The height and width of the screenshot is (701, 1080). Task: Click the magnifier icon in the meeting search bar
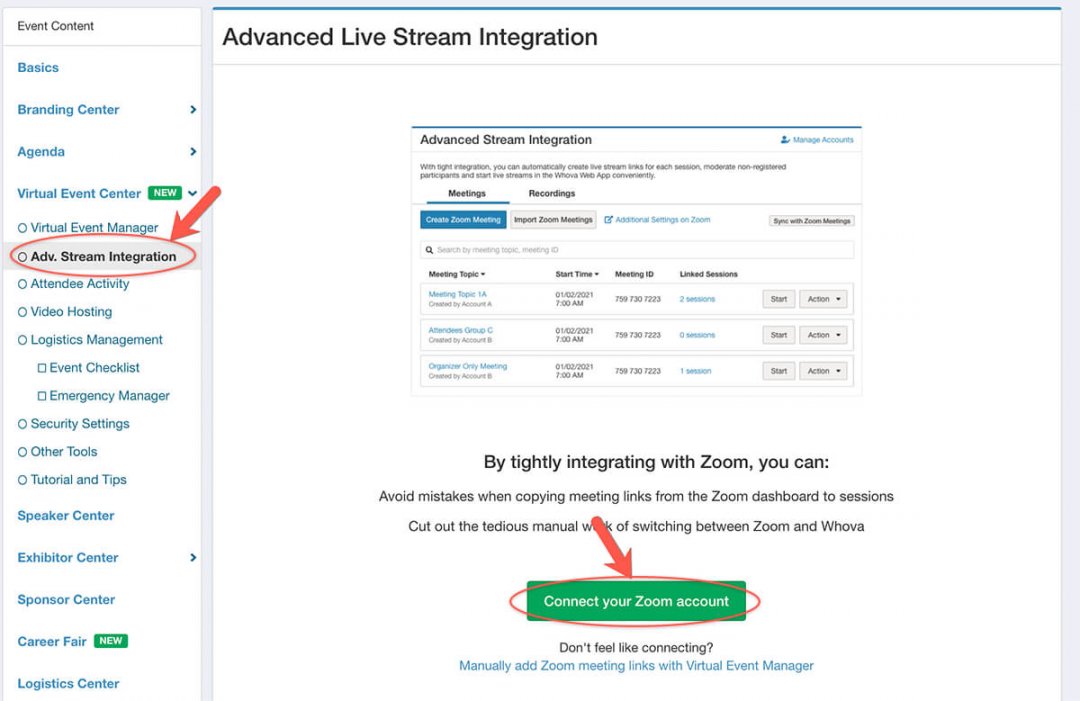[x=428, y=248]
